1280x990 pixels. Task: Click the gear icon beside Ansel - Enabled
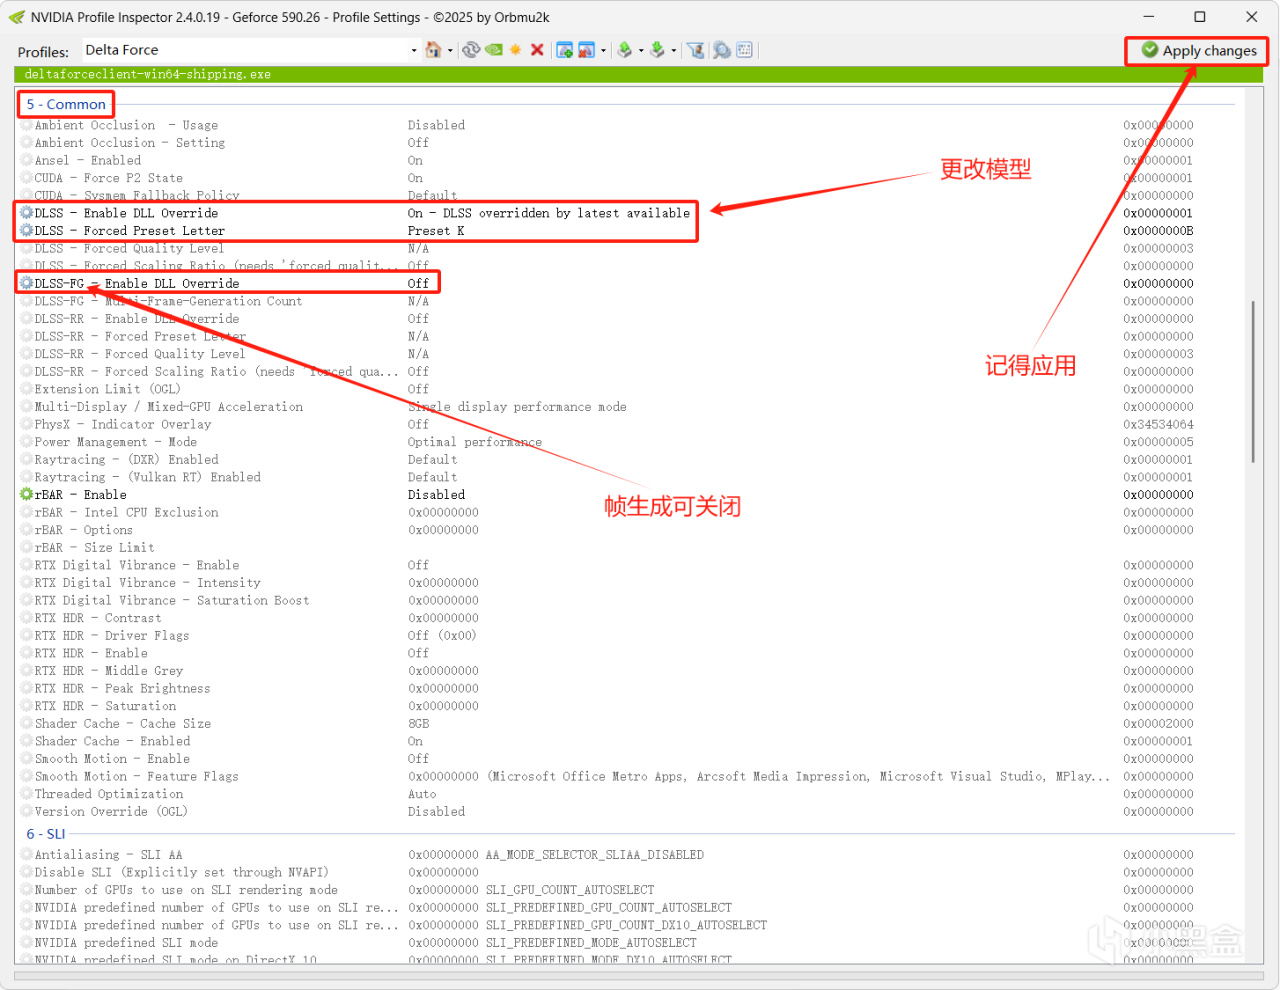[x=27, y=160]
